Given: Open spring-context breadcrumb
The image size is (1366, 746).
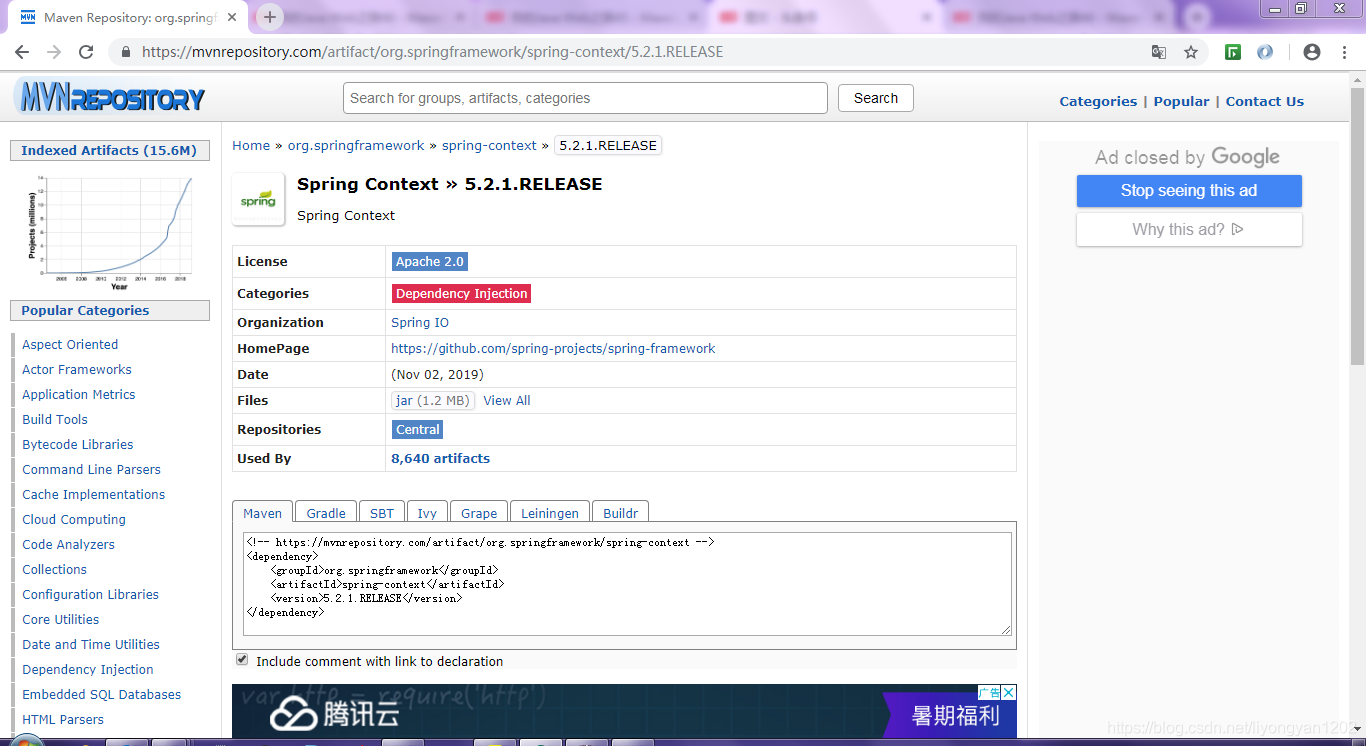Looking at the screenshot, I should coord(489,145).
